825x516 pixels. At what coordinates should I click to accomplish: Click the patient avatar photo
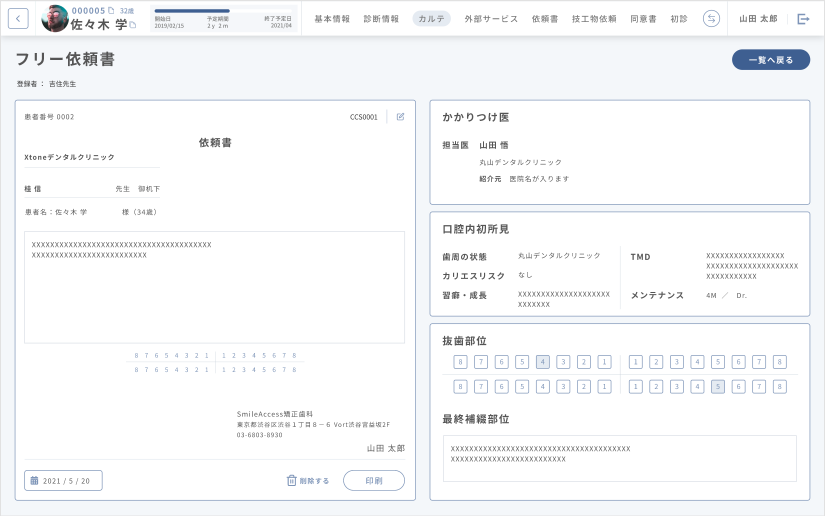click(x=54, y=18)
